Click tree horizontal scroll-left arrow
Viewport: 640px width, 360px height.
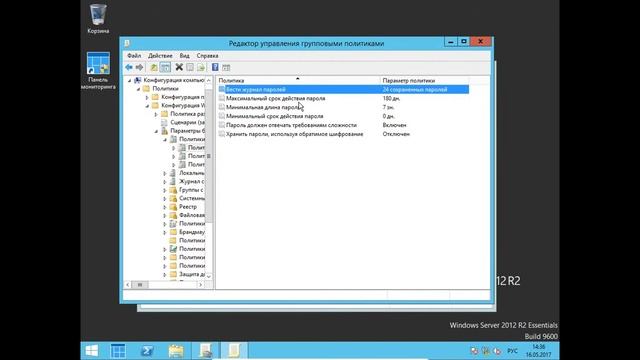pos(128,285)
